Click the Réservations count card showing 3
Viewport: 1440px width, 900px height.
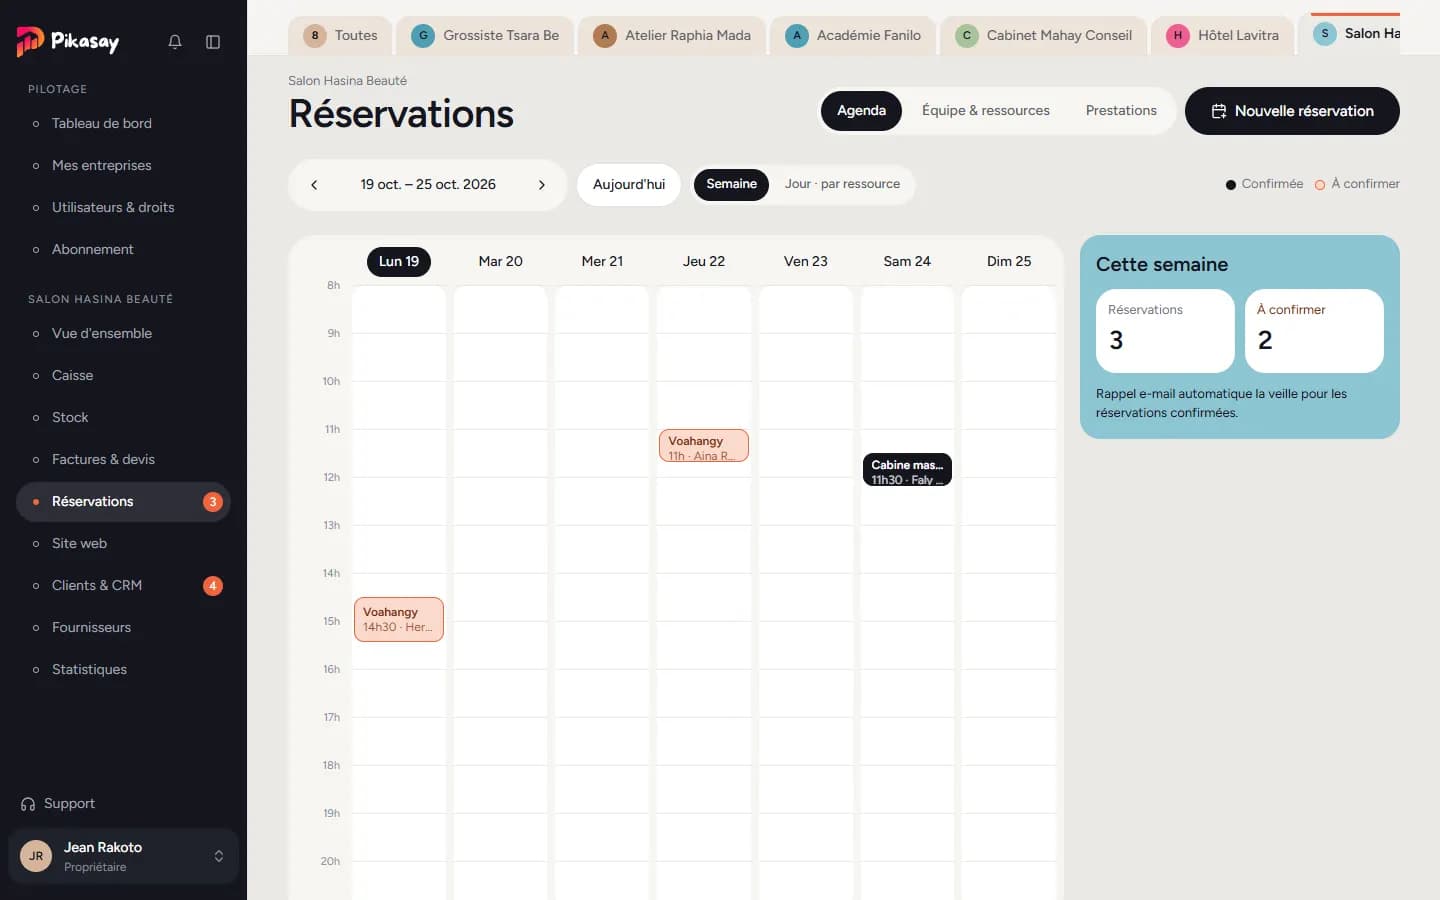click(x=1165, y=331)
